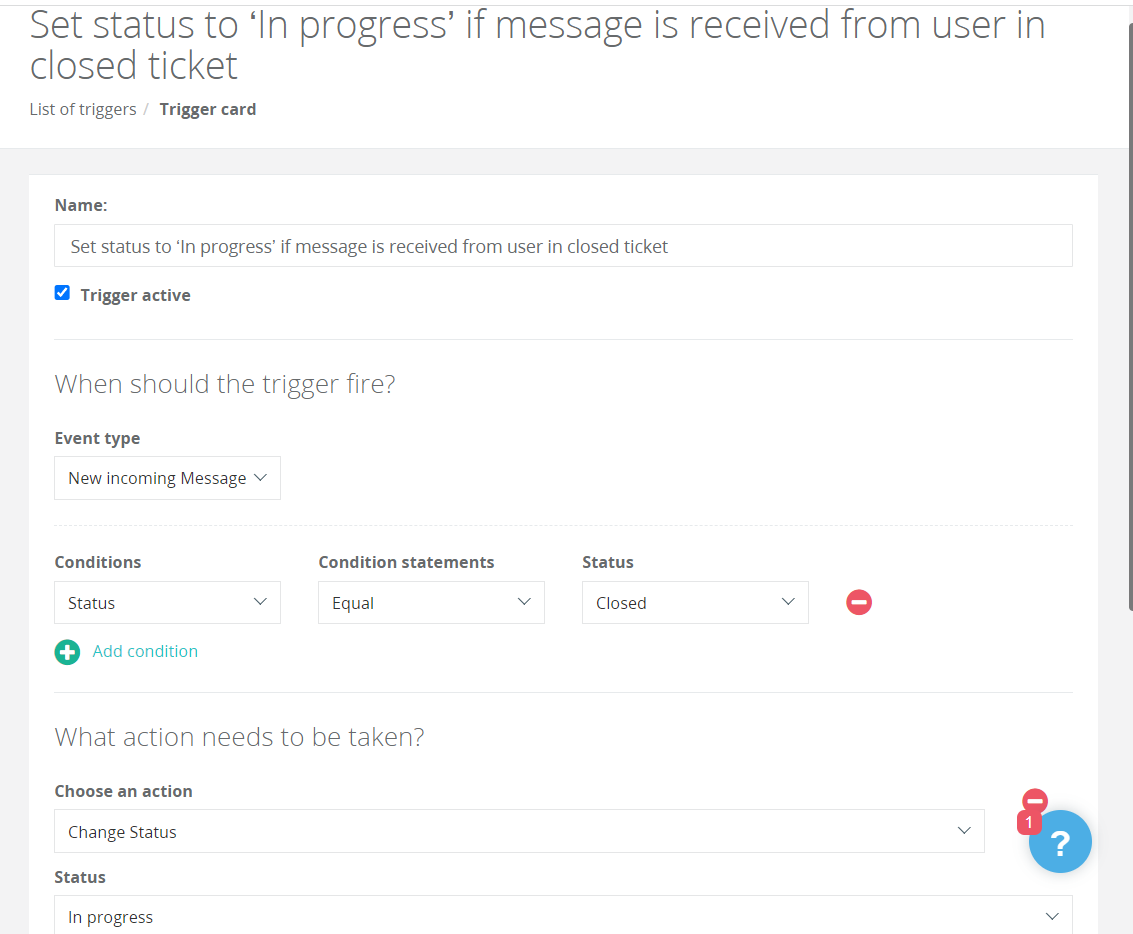Remove the Change Status action
Screen dimensions: 1133x934
coord(1034,800)
